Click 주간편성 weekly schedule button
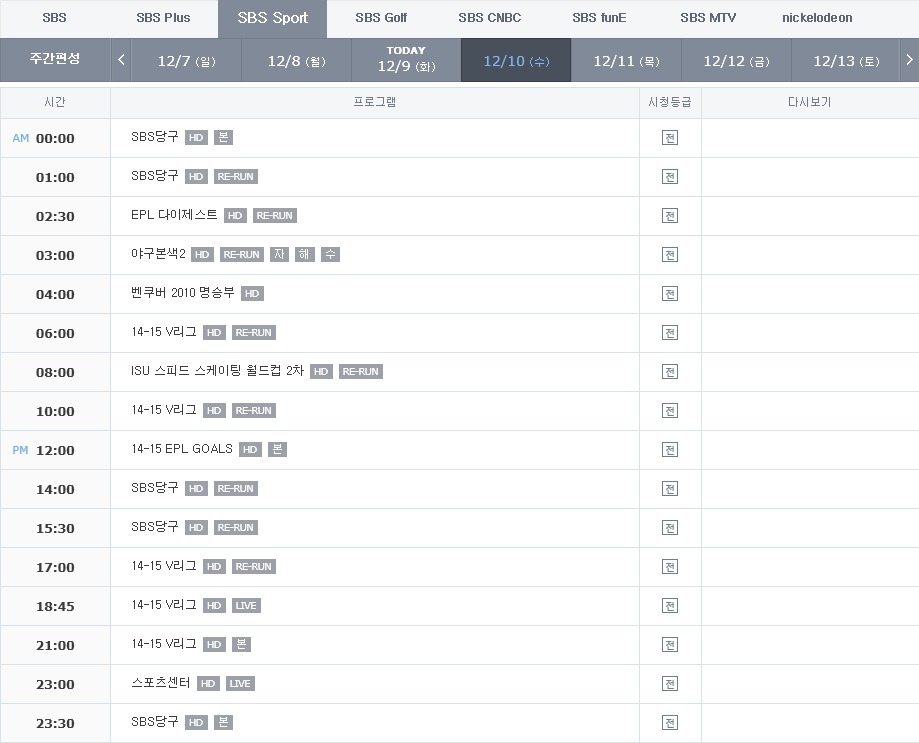 click(x=55, y=59)
